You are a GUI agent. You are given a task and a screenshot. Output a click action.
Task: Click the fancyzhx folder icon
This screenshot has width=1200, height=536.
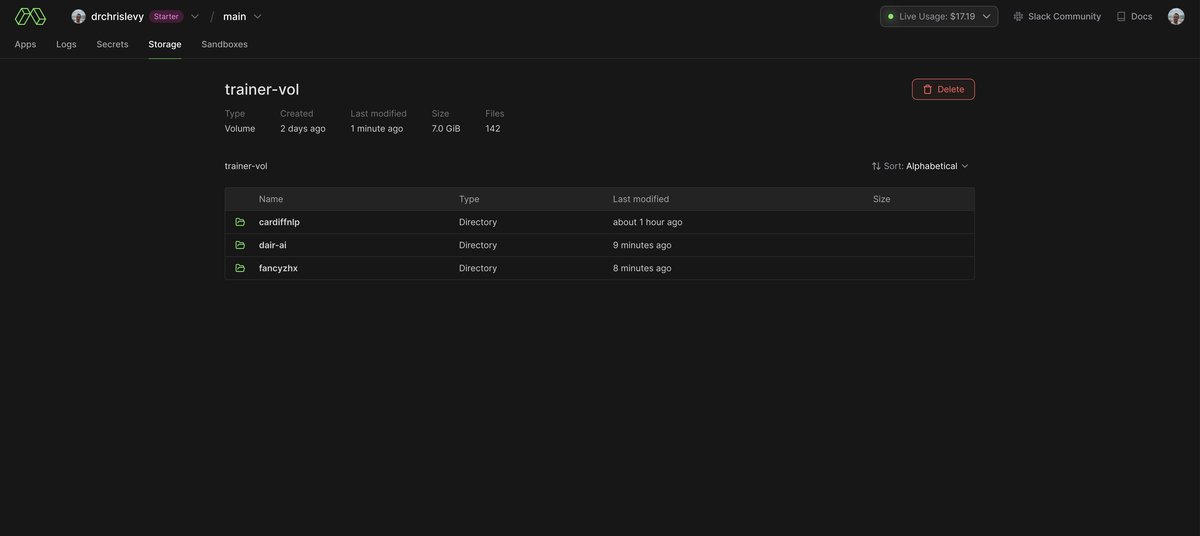point(240,268)
